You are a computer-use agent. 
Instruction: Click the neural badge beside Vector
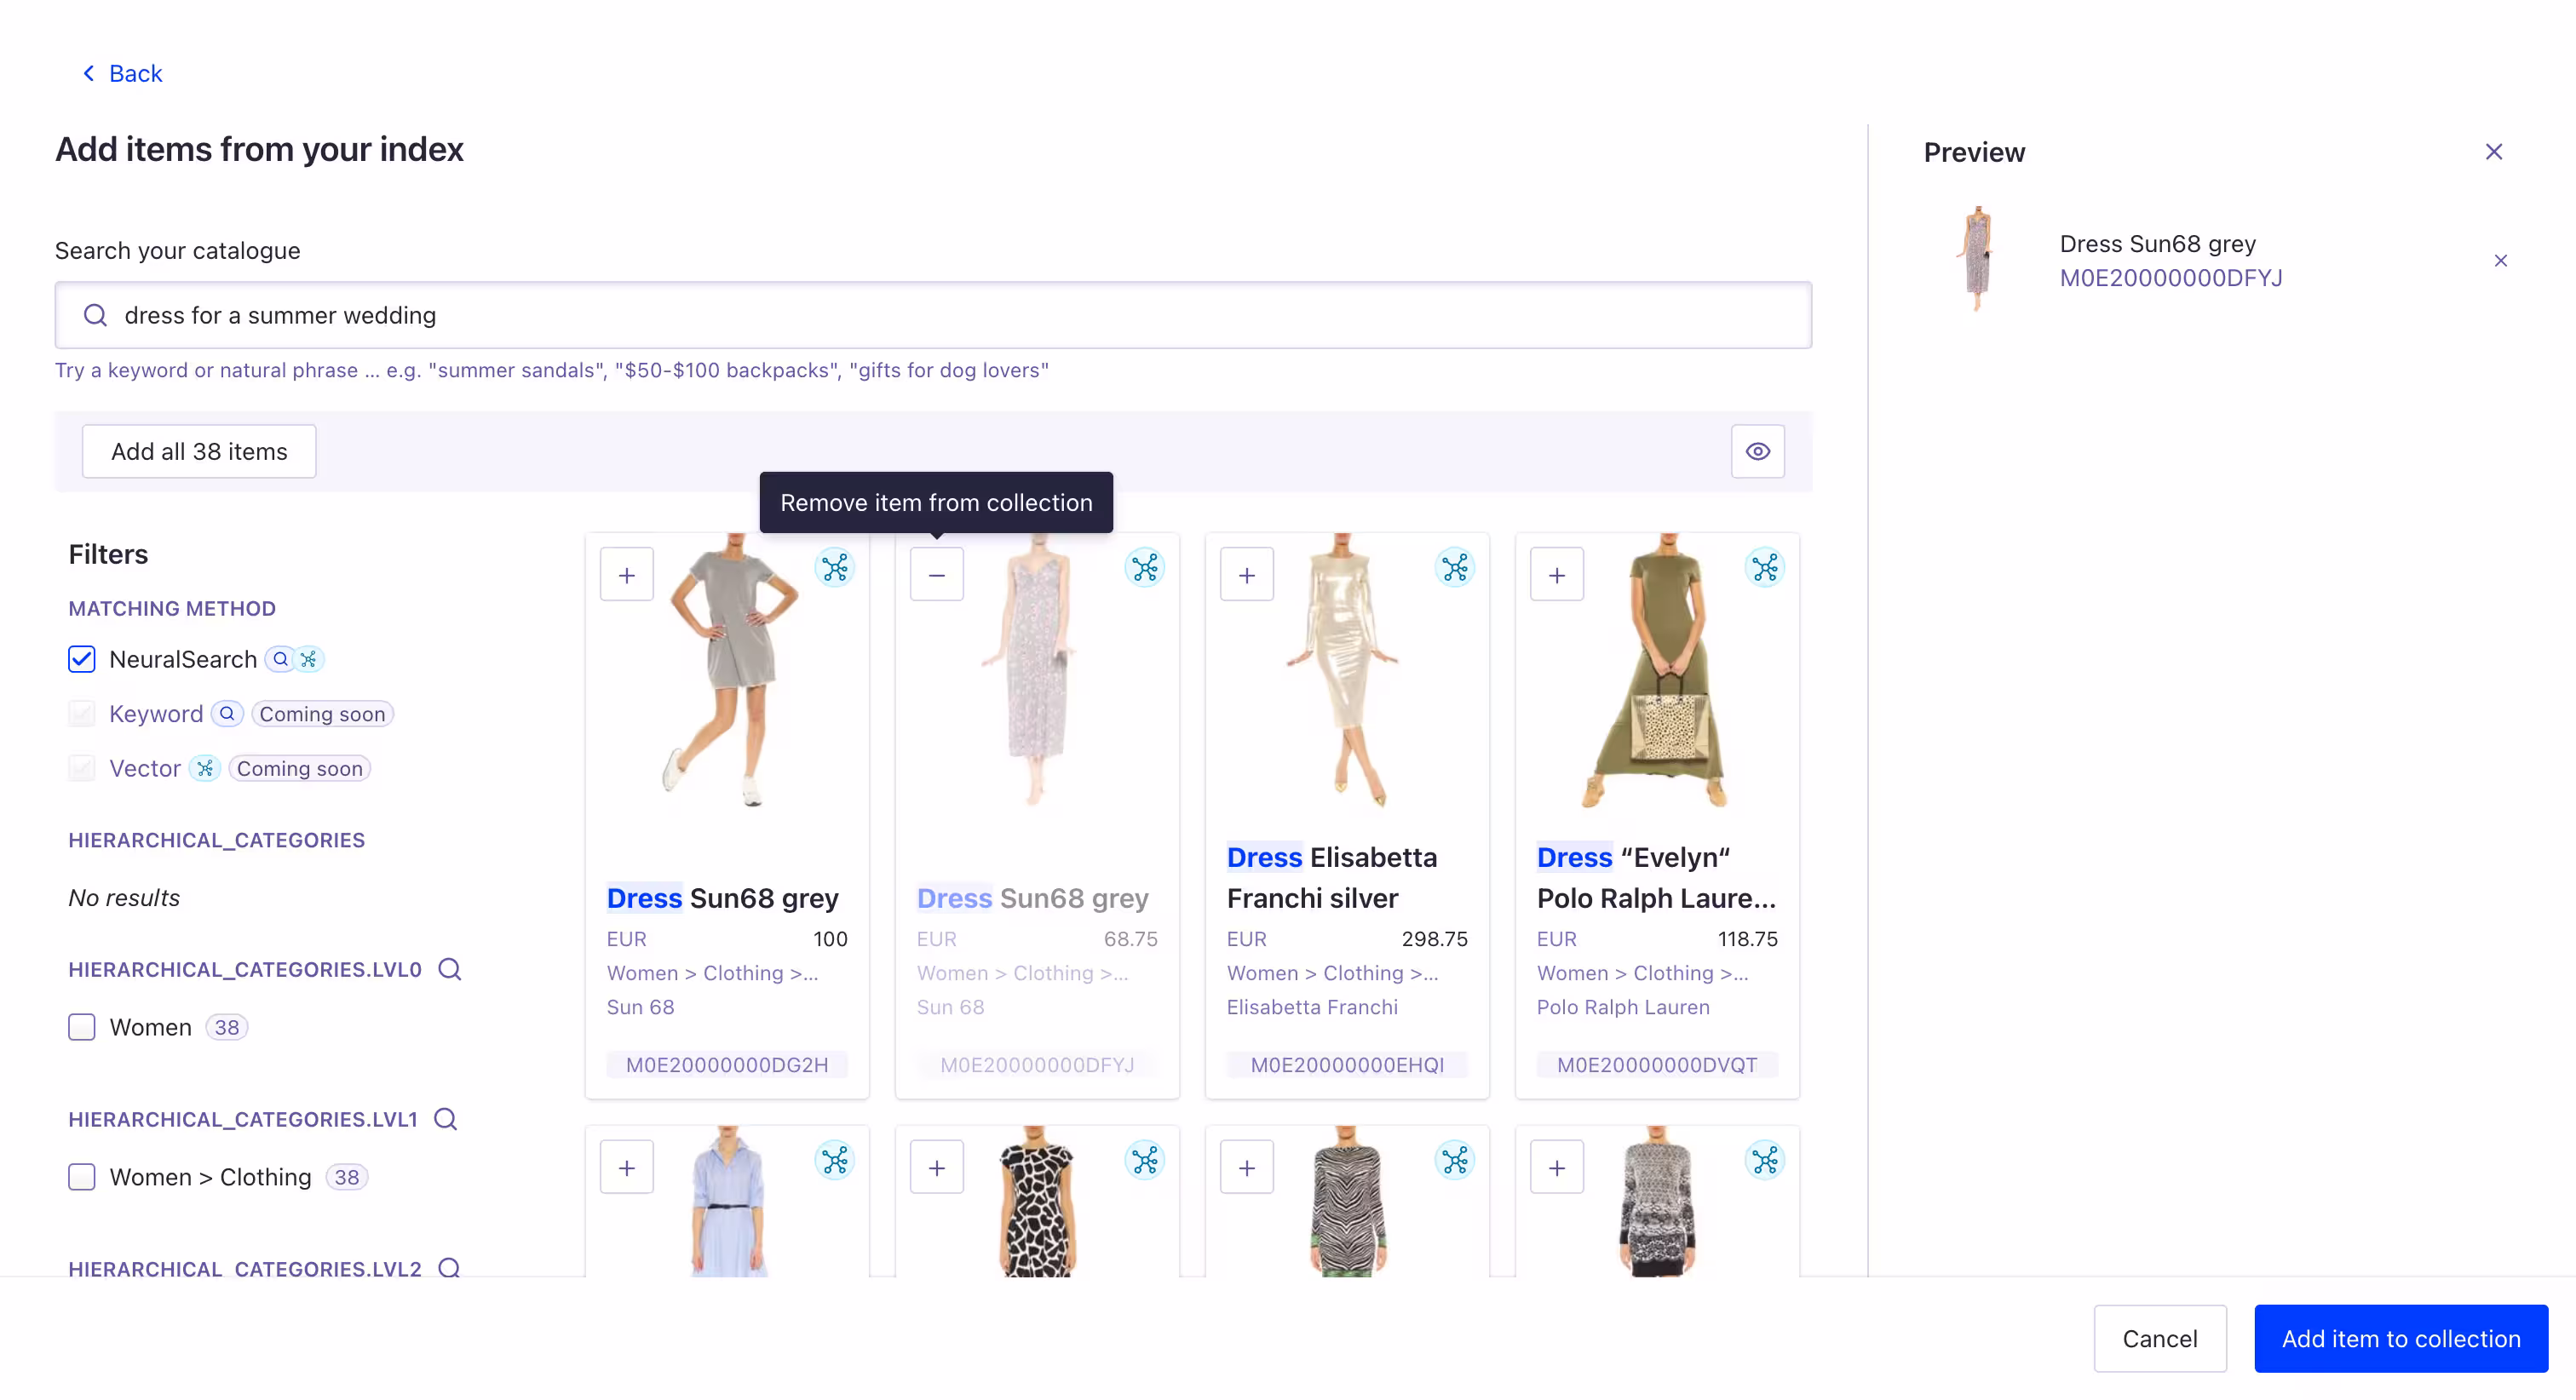[205, 768]
